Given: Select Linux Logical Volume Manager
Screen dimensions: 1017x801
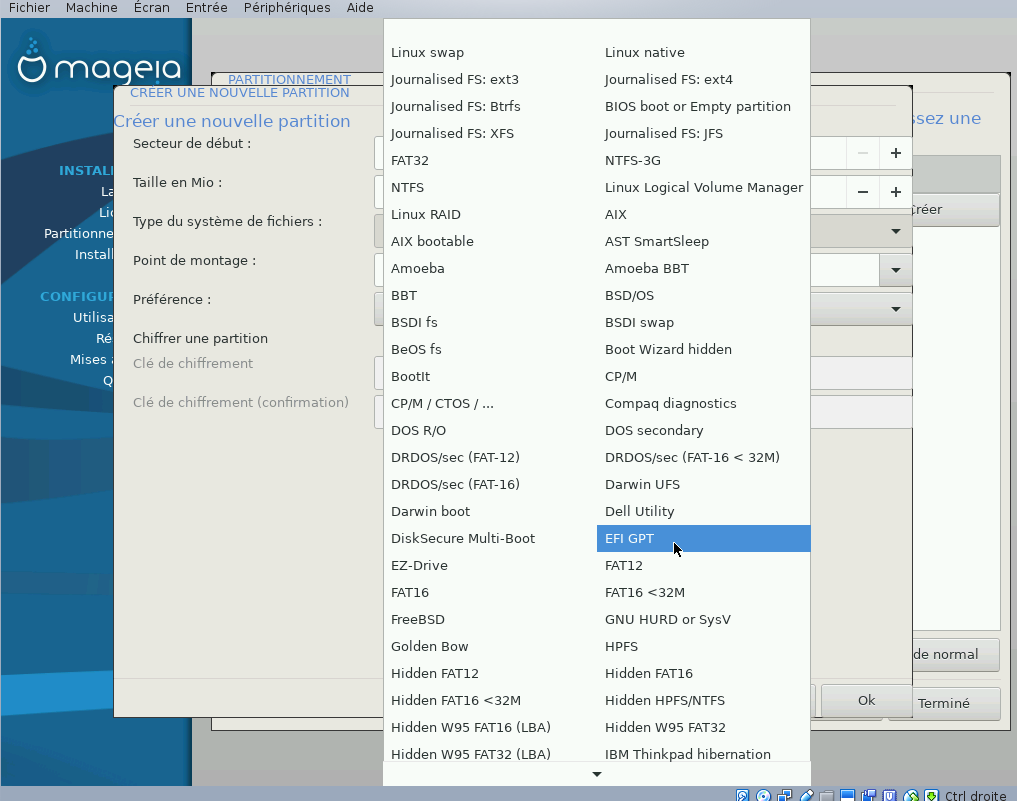Looking at the screenshot, I should (704, 187).
